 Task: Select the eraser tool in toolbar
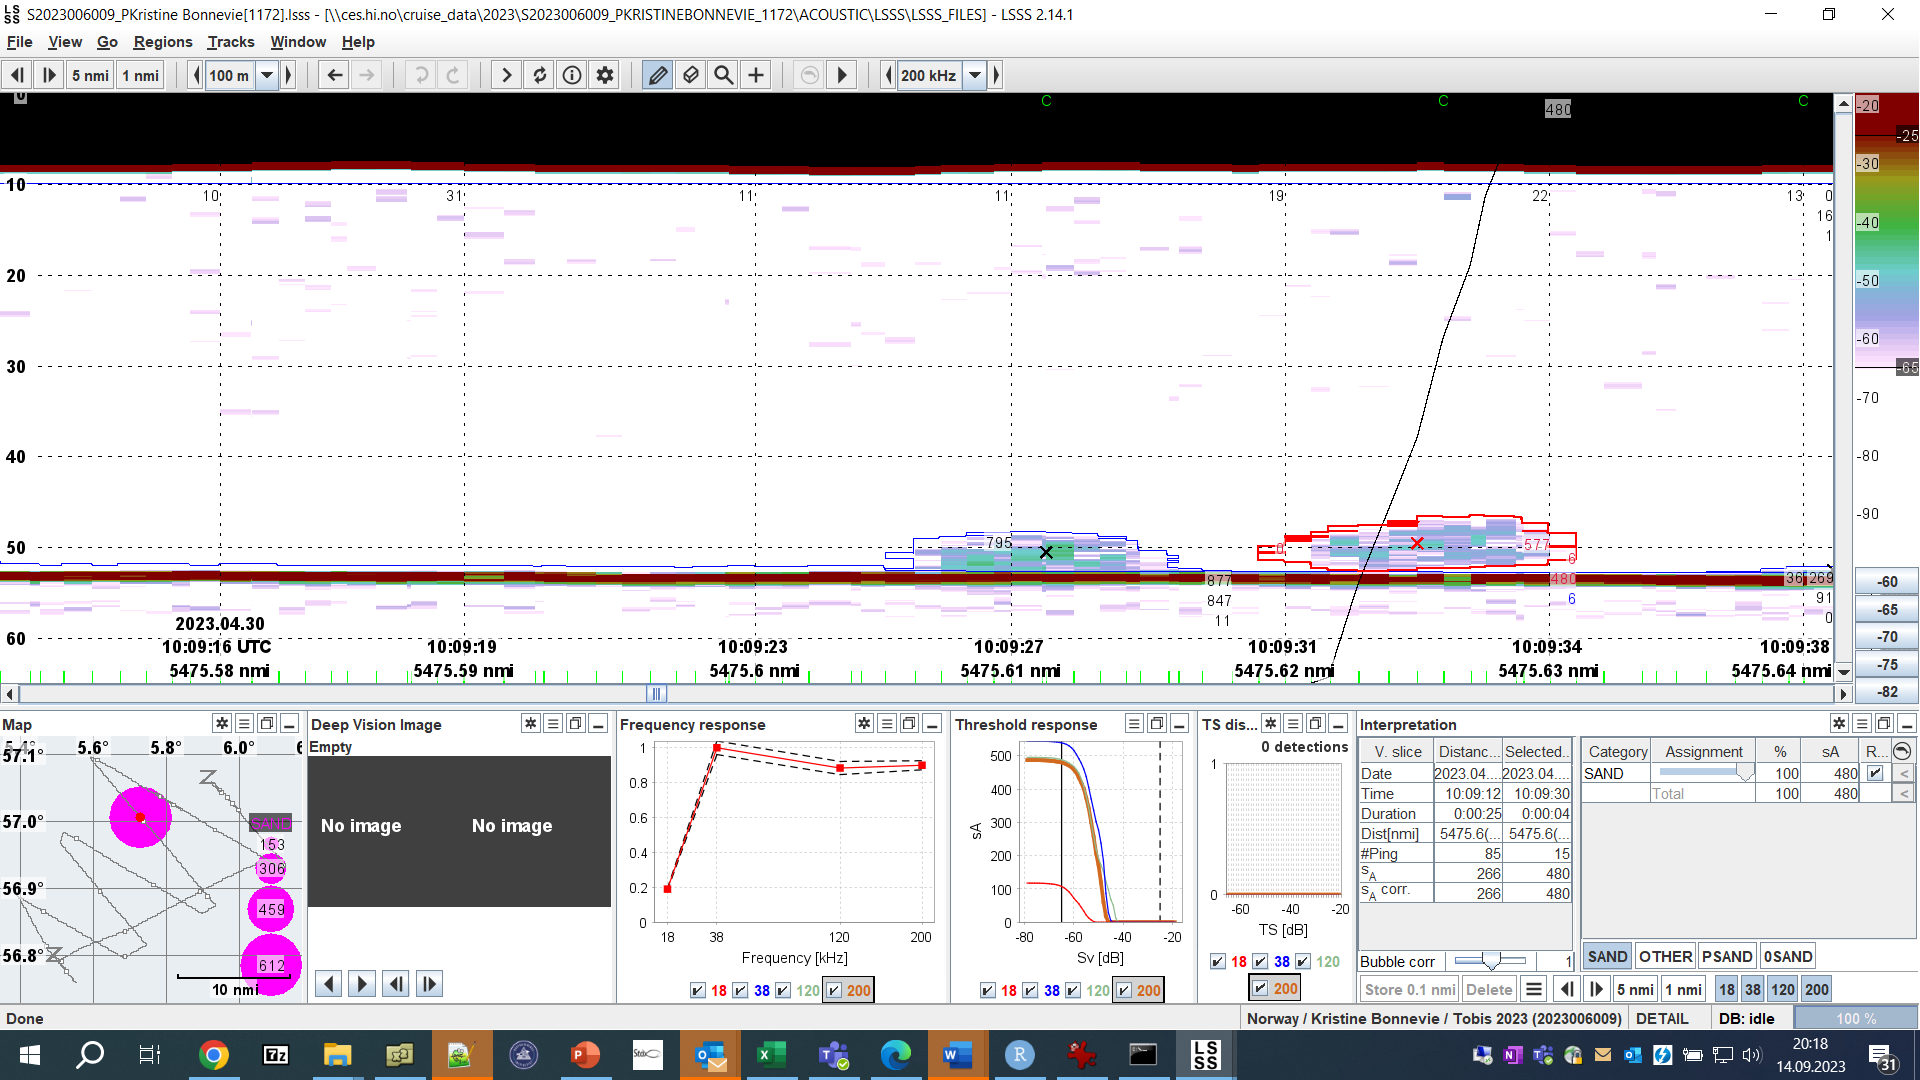pos(690,75)
